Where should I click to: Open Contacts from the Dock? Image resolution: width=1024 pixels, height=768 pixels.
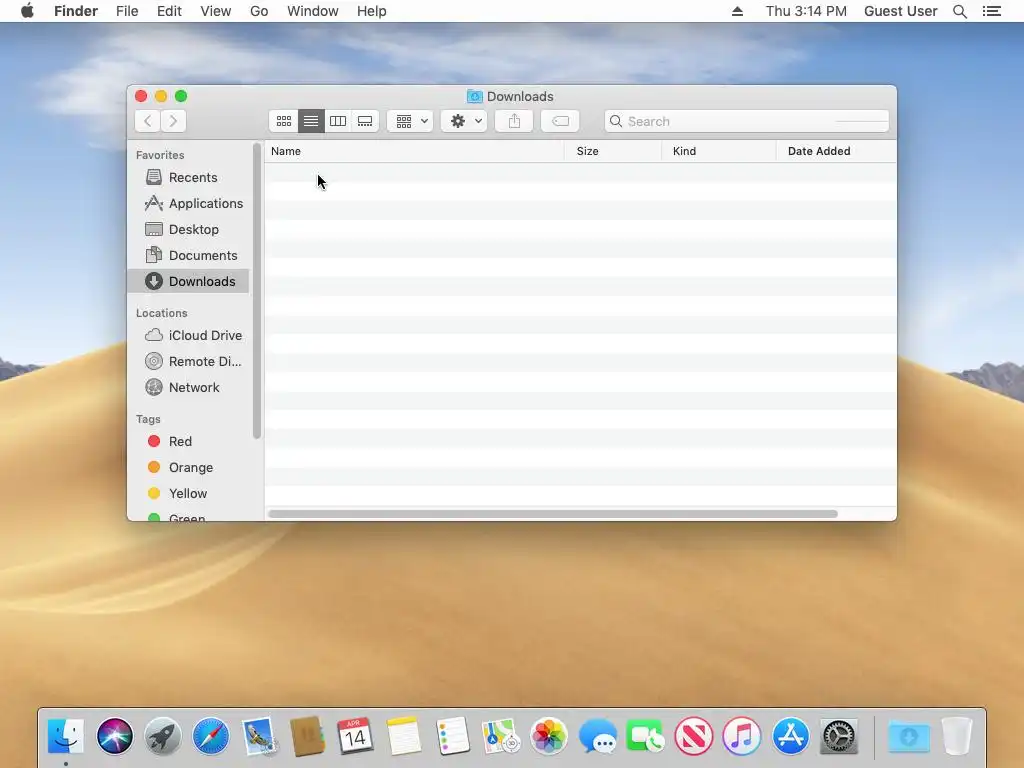(x=308, y=736)
